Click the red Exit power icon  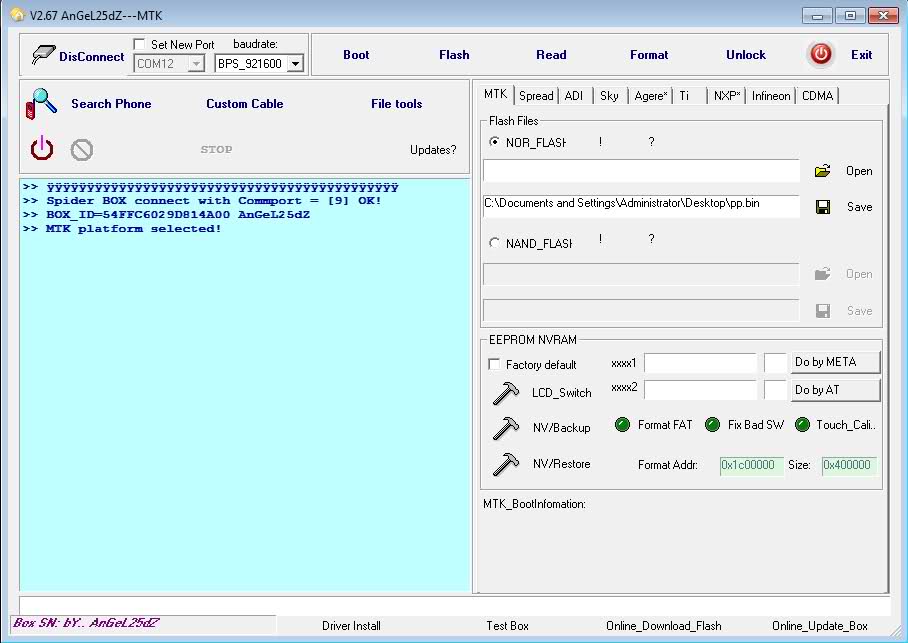point(820,55)
